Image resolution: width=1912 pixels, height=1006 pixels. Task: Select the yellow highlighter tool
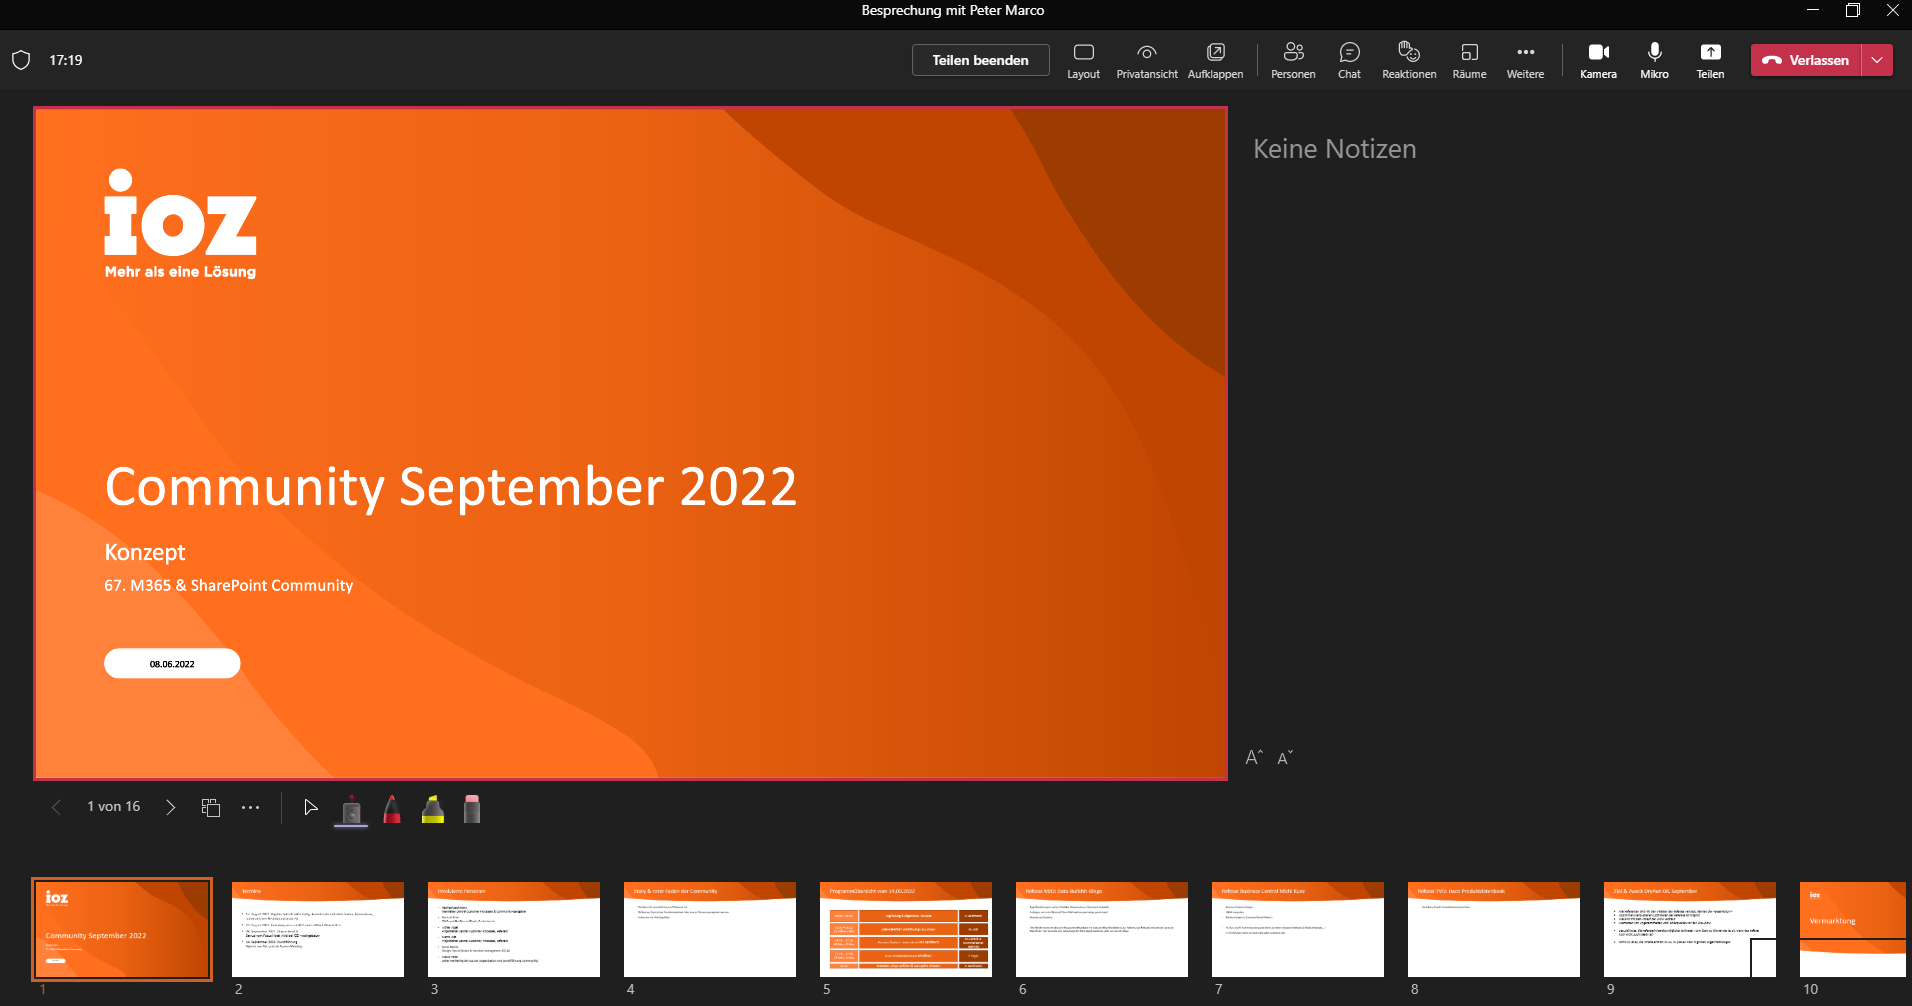tap(433, 809)
